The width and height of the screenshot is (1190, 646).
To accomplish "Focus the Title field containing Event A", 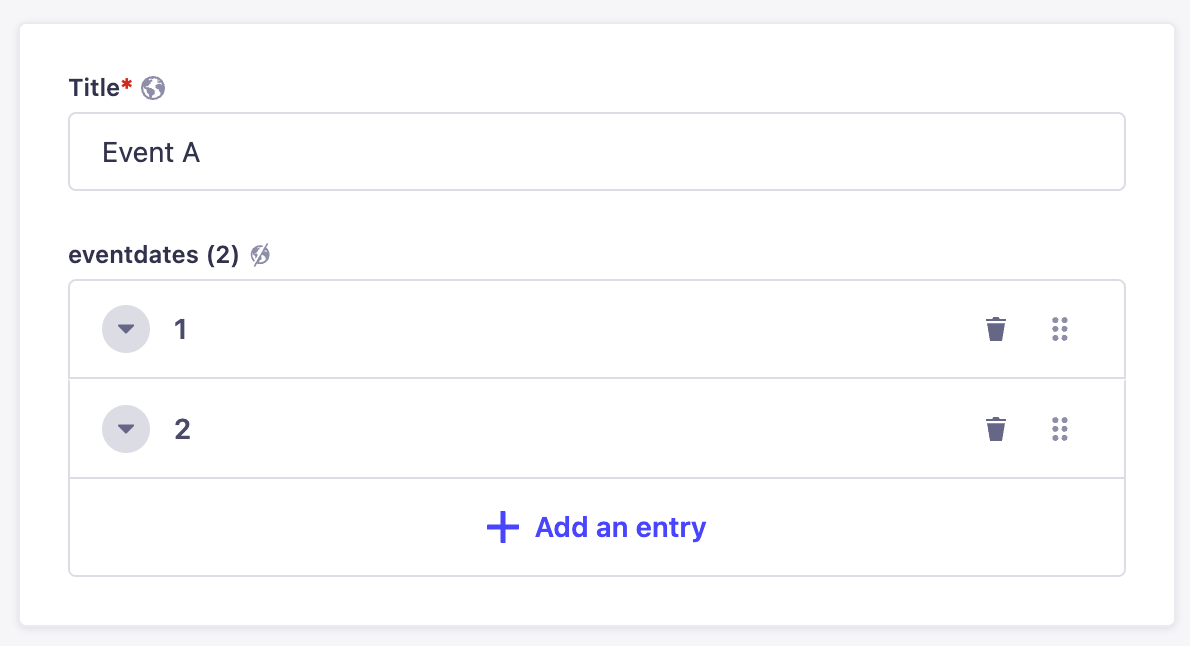I will [x=596, y=152].
